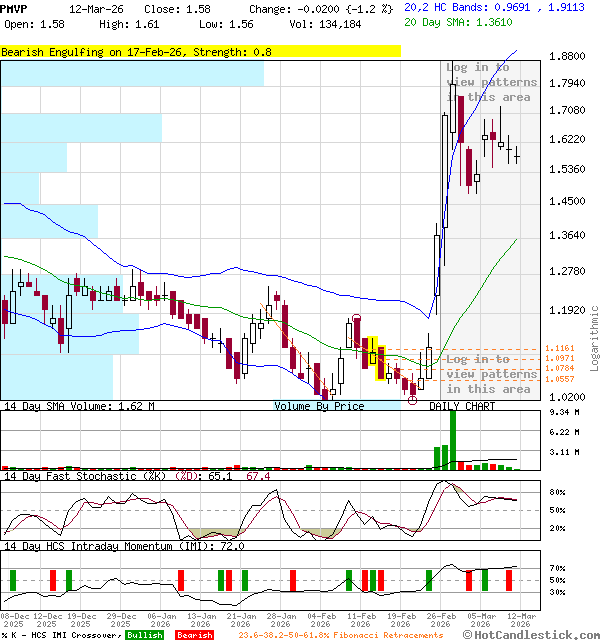
Task: Click the red circle marker below 19-Feb low
Action: tap(413, 400)
